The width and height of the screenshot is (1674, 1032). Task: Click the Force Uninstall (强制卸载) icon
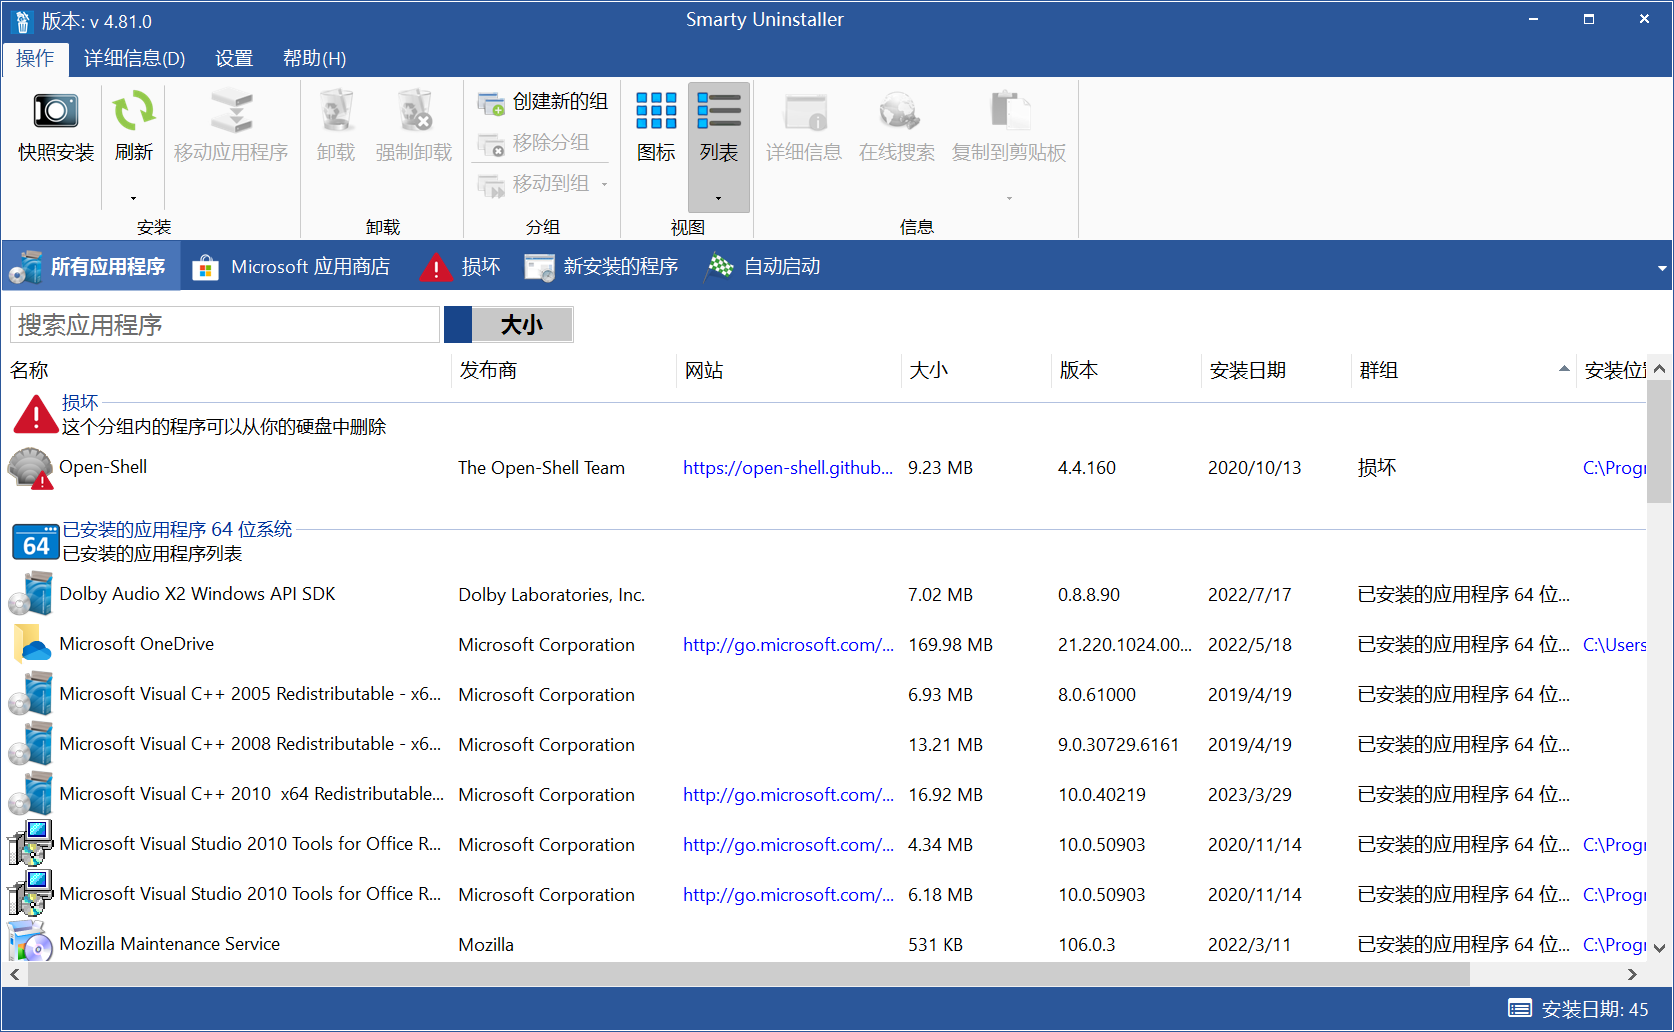tap(414, 111)
